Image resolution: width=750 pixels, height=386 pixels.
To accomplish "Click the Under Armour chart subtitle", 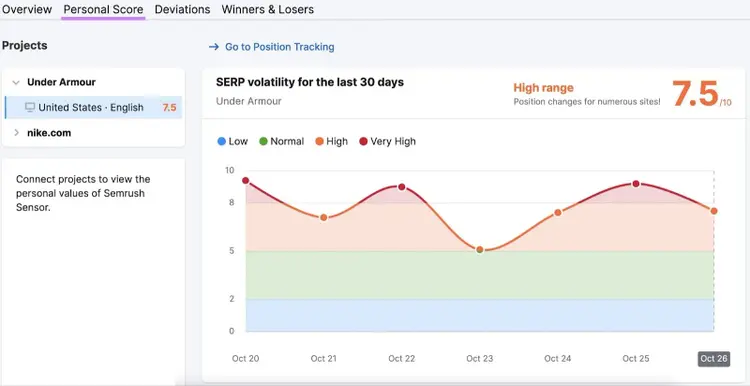I will coord(249,101).
